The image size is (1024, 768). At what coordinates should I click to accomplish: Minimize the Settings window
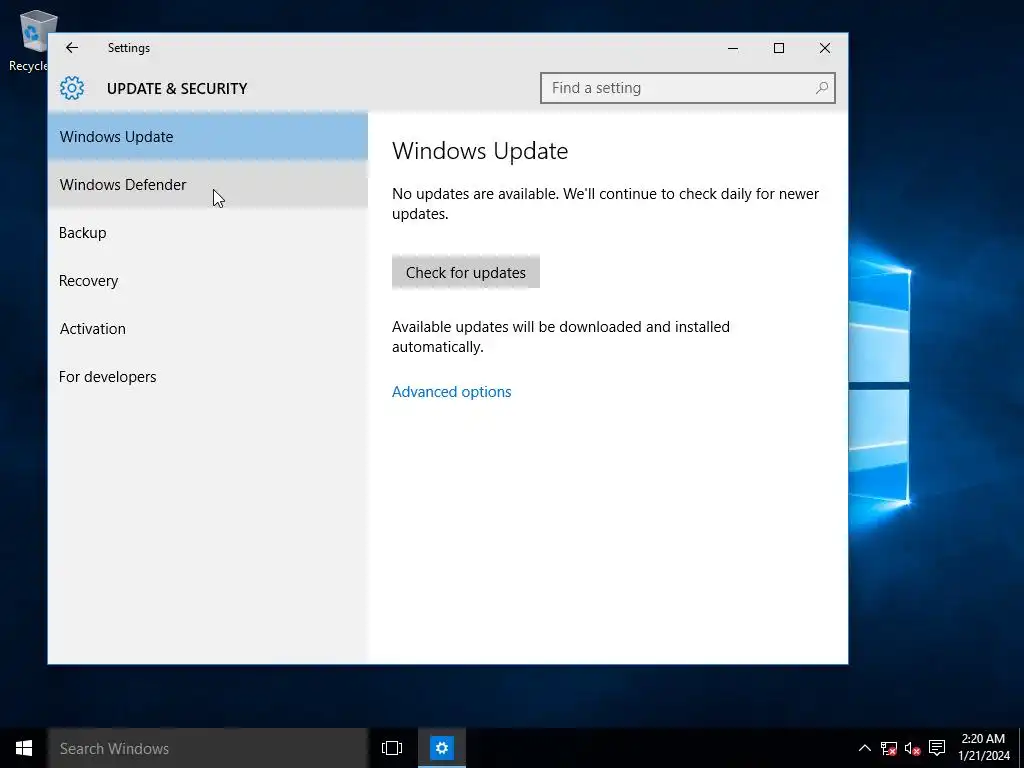(733, 48)
